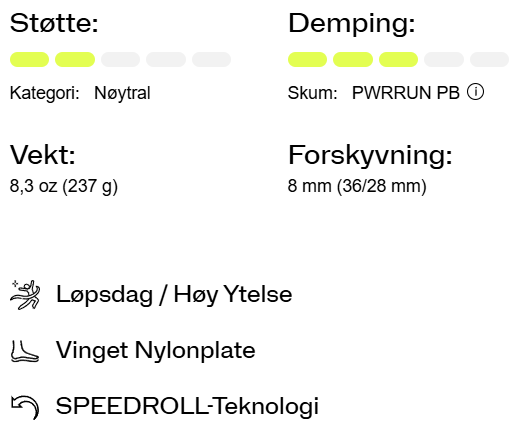Click the 8 mm (36/28 mm) offset value
The height and width of the screenshot is (438, 521).
click(x=357, y=186)
